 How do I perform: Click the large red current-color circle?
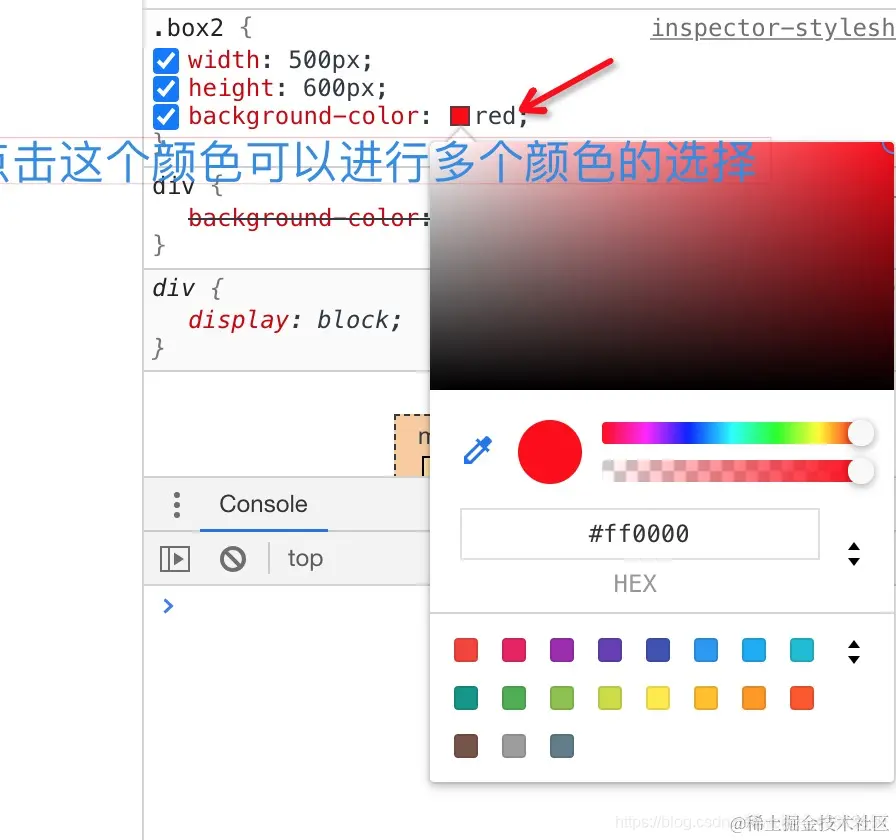549,451
